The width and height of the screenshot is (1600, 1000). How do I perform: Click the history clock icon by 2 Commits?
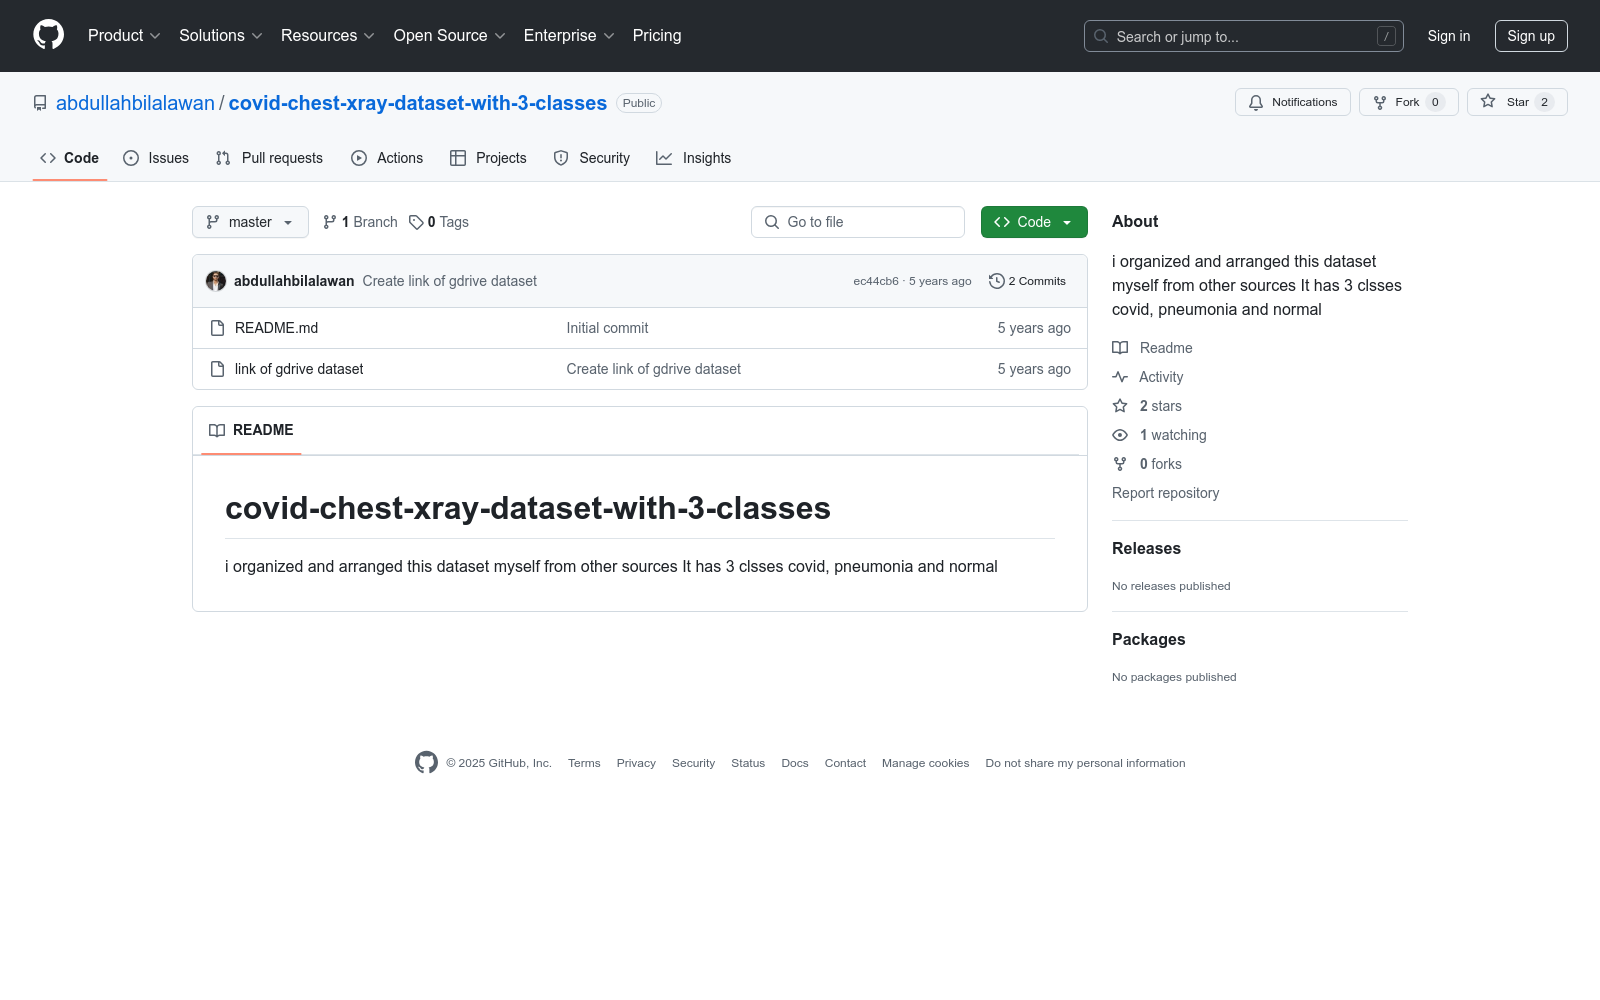tap(996, 281)
